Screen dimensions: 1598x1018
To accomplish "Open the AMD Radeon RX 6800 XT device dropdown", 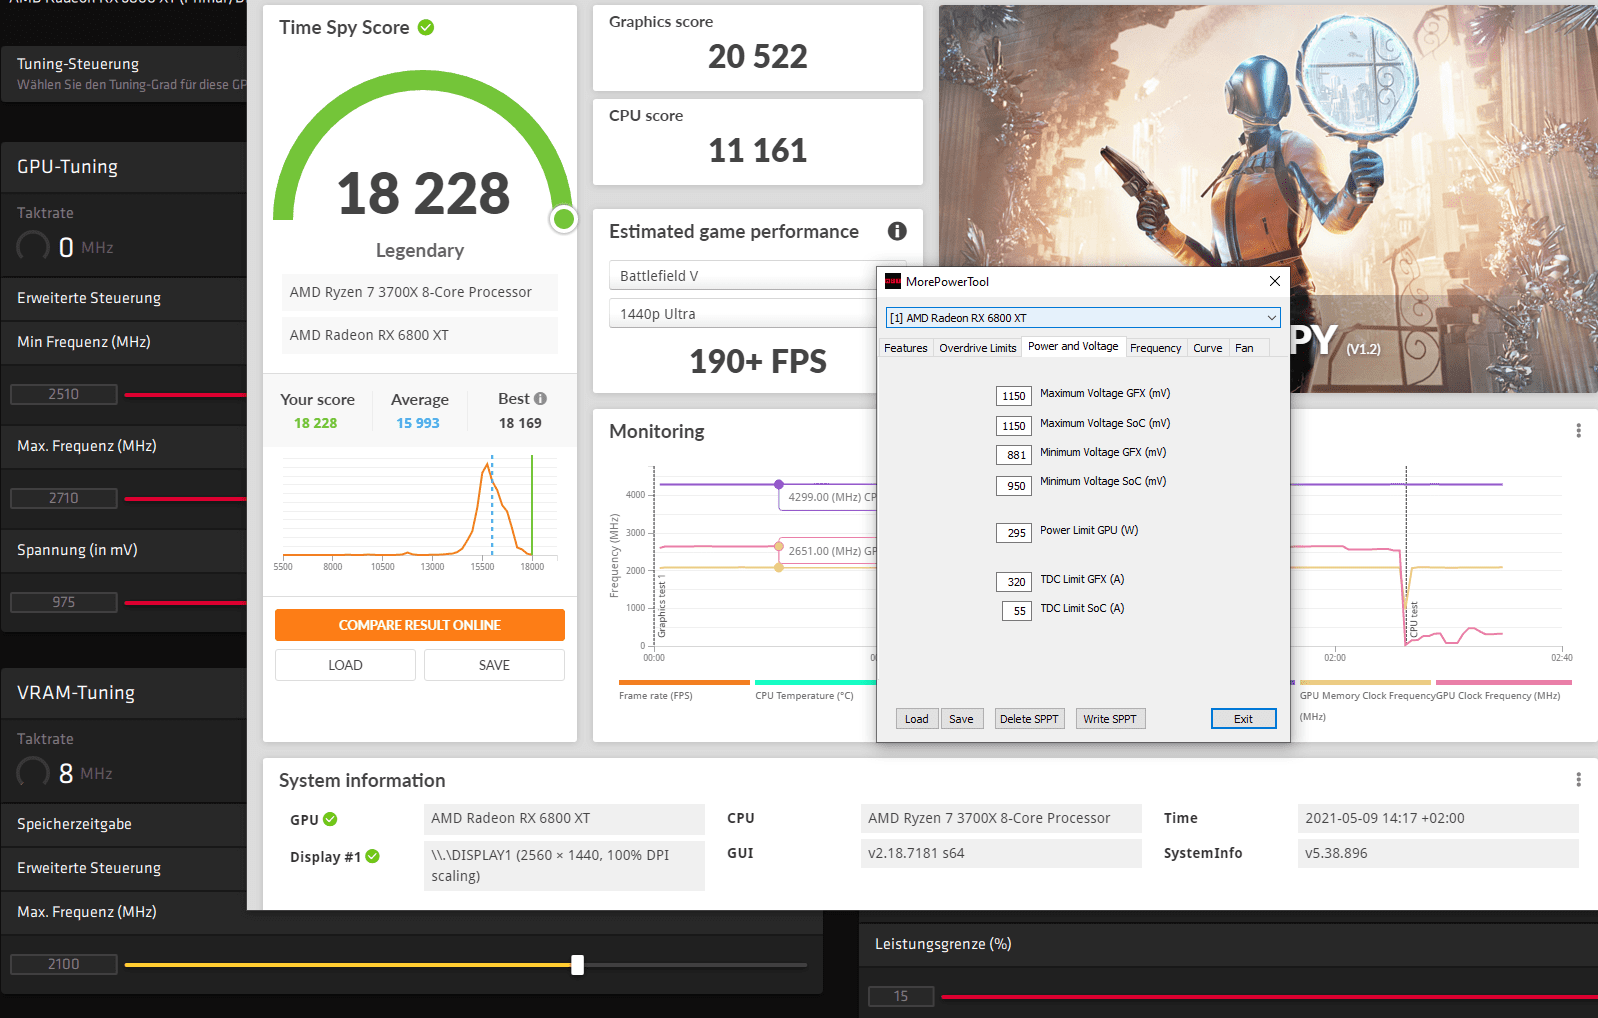I will pyautogui.click(x=1083, y=318).
